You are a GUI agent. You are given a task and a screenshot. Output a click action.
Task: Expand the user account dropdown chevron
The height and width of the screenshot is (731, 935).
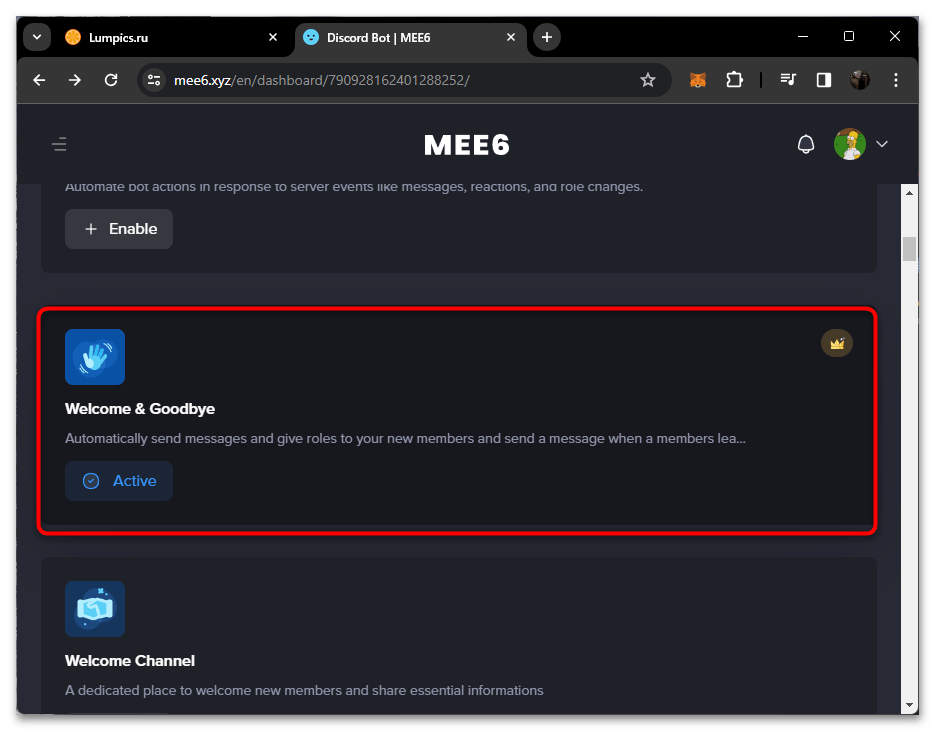click(x=882, y=145)
